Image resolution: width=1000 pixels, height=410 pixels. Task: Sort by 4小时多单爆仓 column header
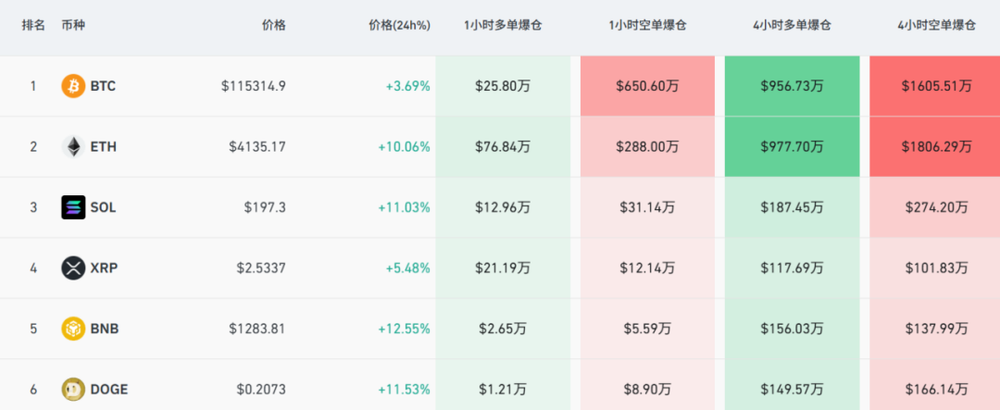pos(791,25)
